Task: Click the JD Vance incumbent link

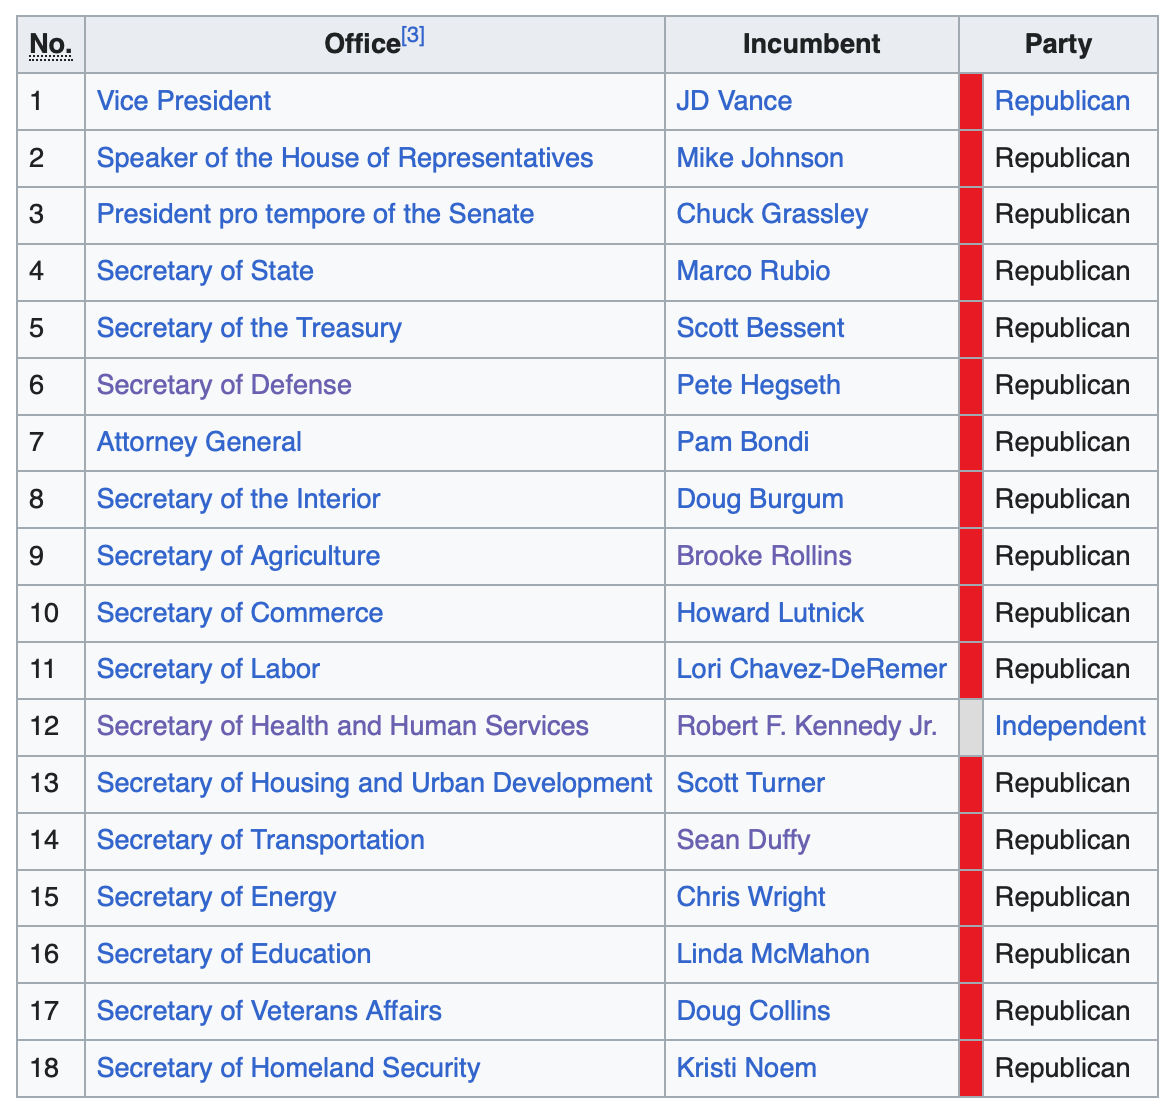Action: (x=734, y=101)
